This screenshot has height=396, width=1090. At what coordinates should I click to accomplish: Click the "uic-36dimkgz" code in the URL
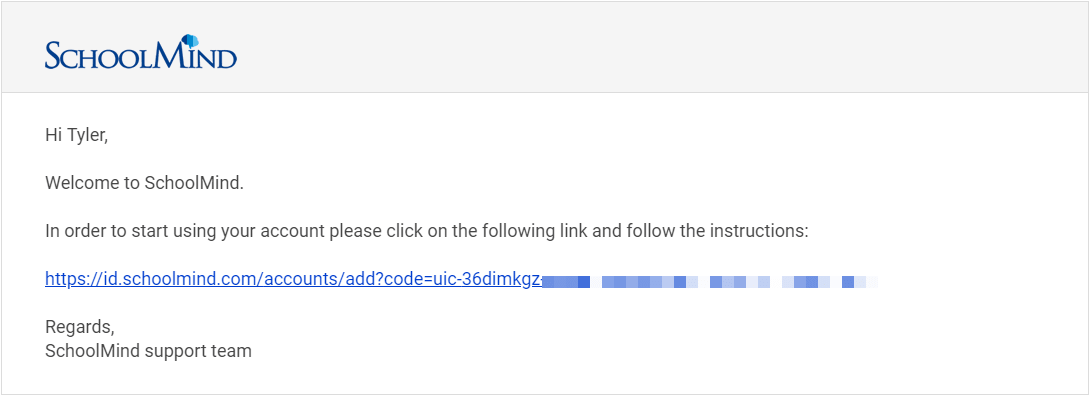click(x=486, y=279)
